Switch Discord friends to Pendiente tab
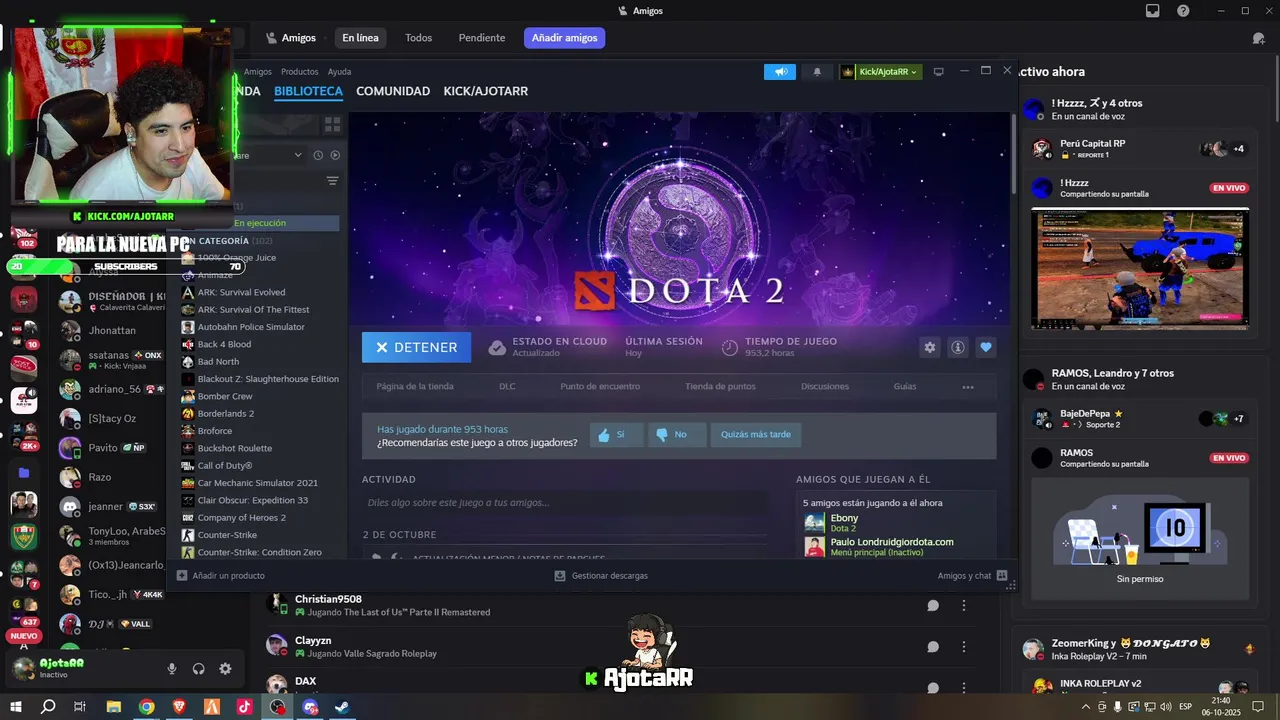Screen dimensions: 1280x720 482,38
